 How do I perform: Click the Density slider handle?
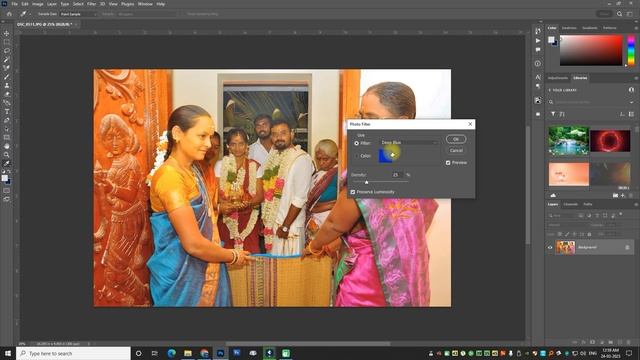[367, 182]
